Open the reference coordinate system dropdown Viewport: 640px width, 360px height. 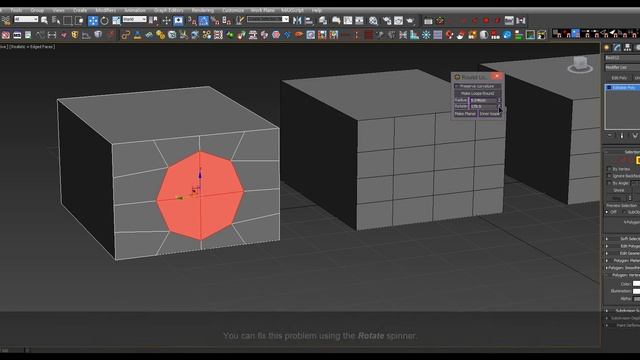134,19
